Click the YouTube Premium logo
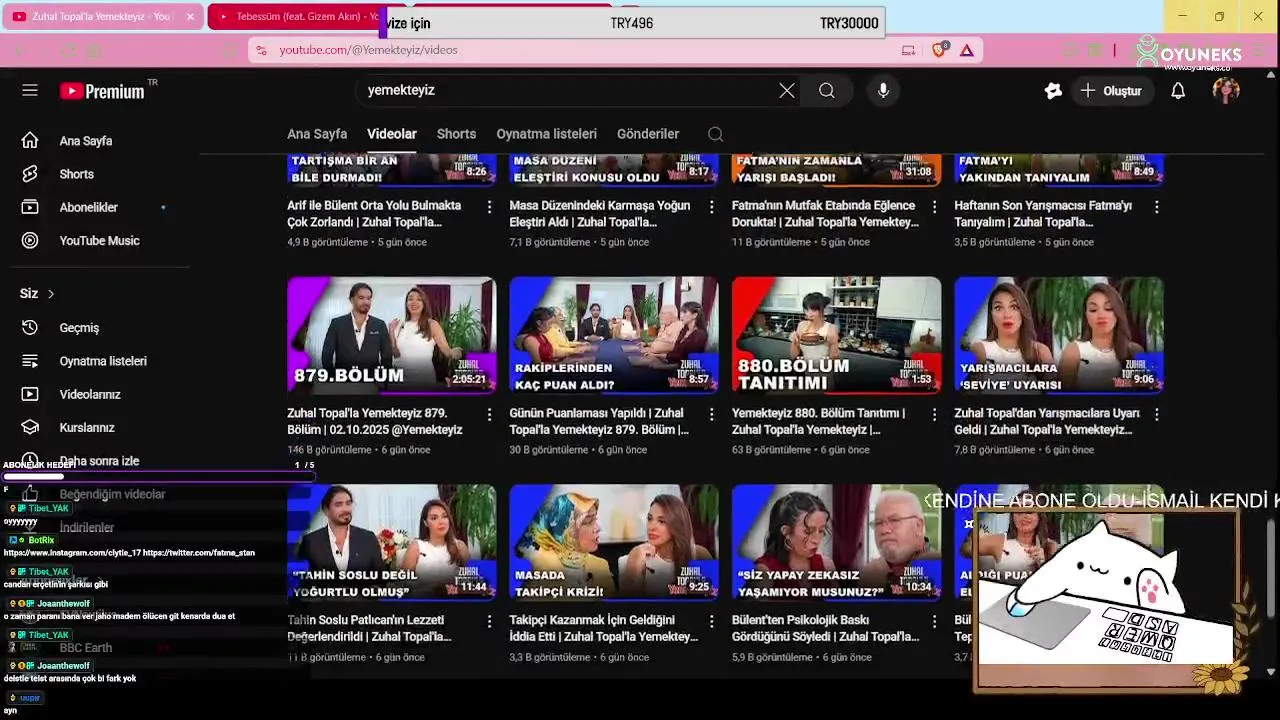The height and width of the screenshot is (720, 1280). (x=102, y=91)
